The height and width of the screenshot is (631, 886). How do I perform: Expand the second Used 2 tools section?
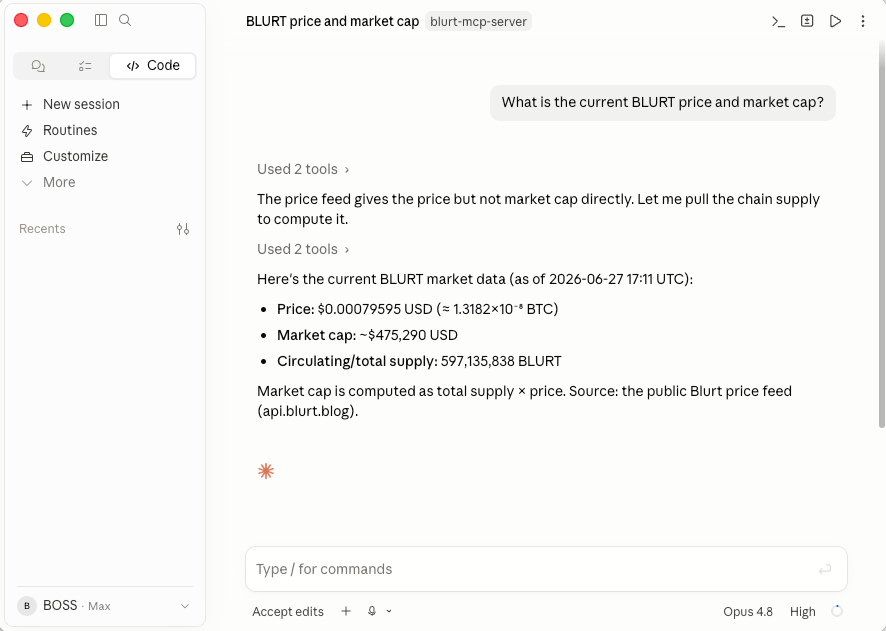[x=303, y=249]
